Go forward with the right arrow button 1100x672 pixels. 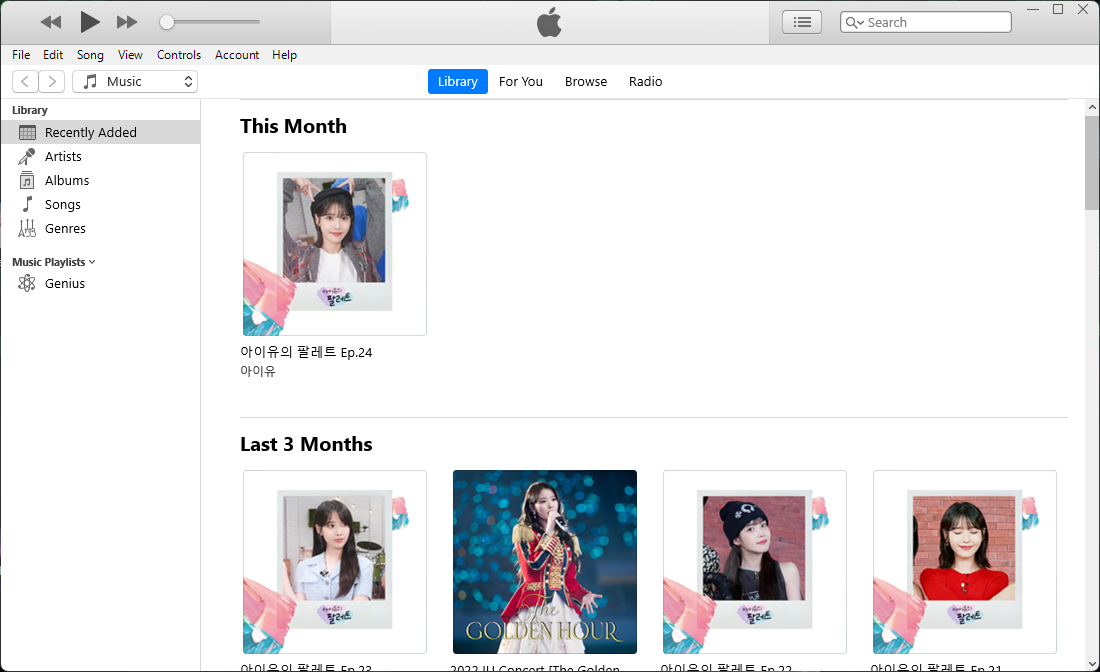(52, 81)
